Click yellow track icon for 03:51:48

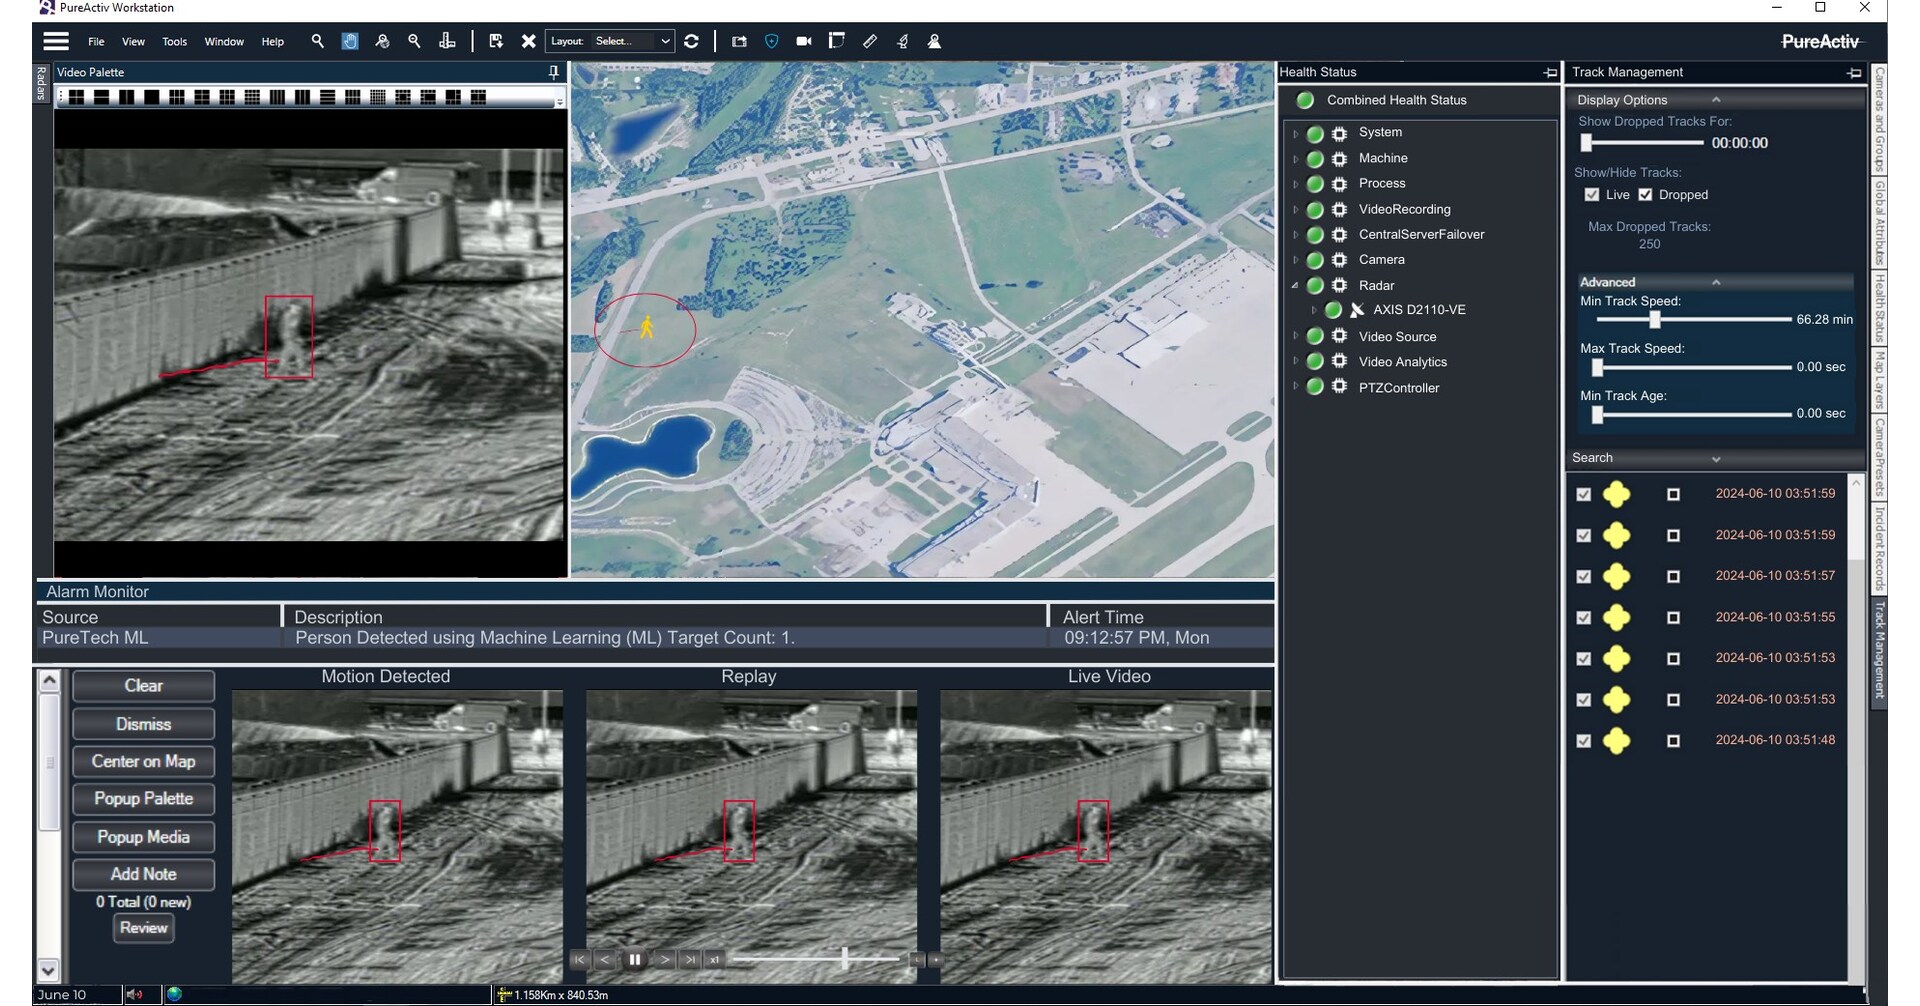pos(1617,741)
